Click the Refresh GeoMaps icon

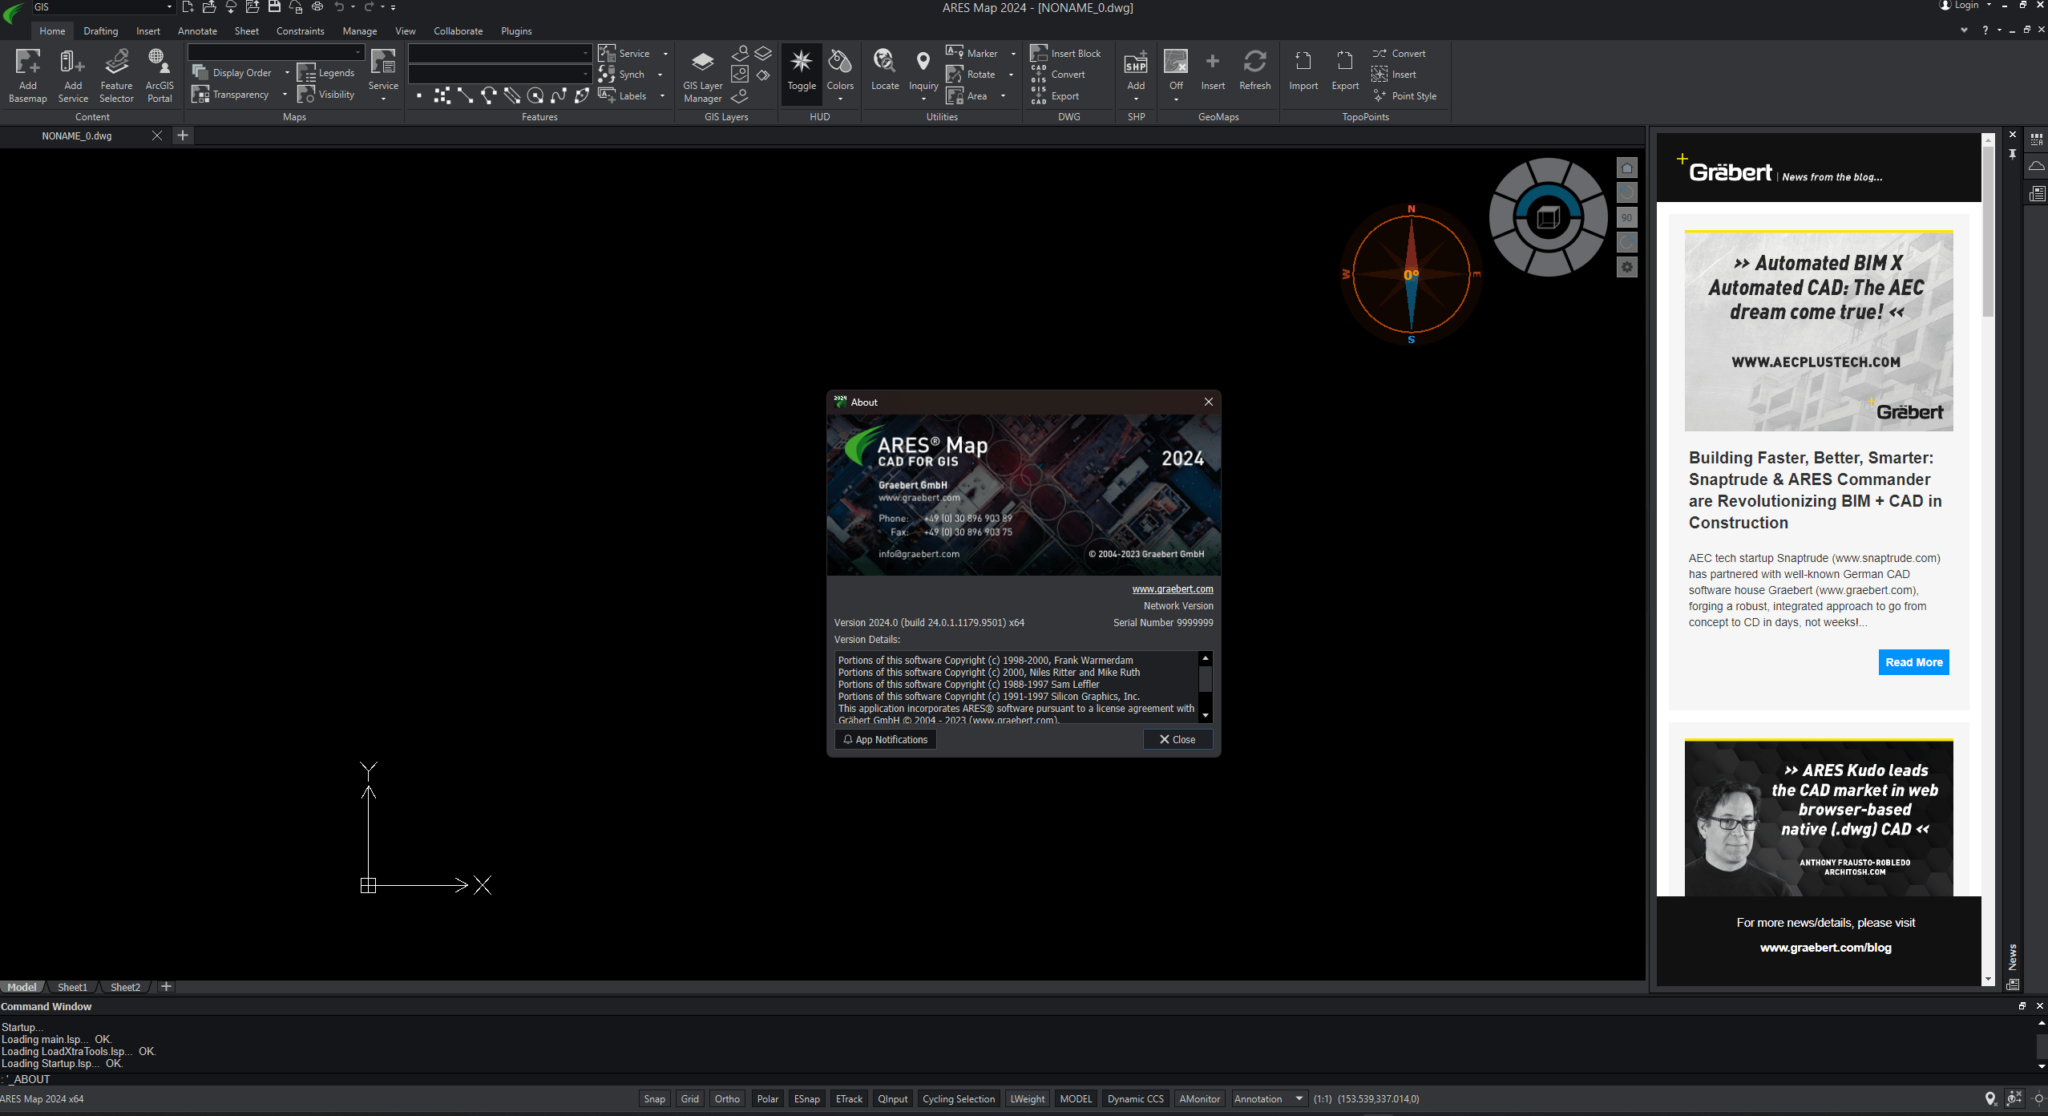(1254, 72)
